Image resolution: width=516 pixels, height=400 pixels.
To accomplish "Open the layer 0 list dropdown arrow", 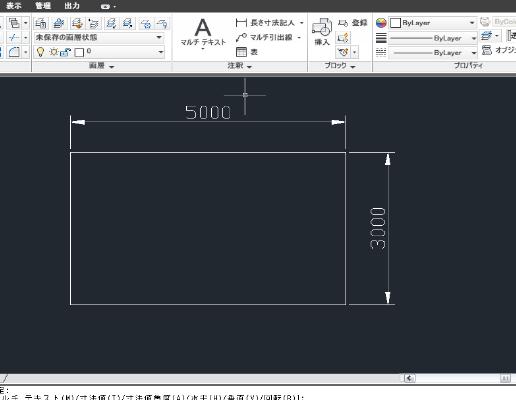I will [x=161, y=52].
